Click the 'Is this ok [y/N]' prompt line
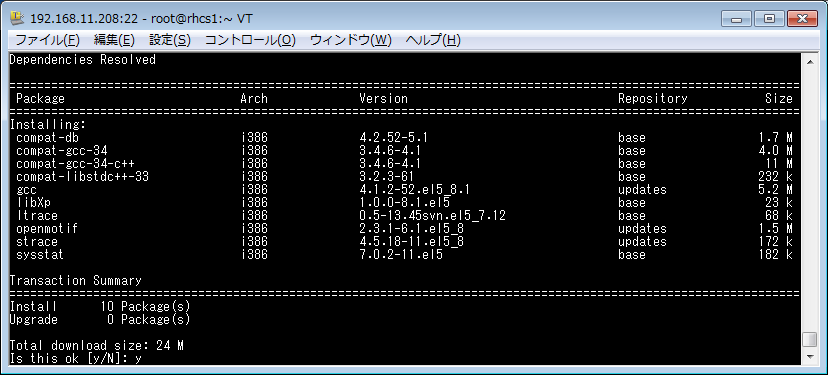This screenshot has height=375, width=828. (76, 359)
